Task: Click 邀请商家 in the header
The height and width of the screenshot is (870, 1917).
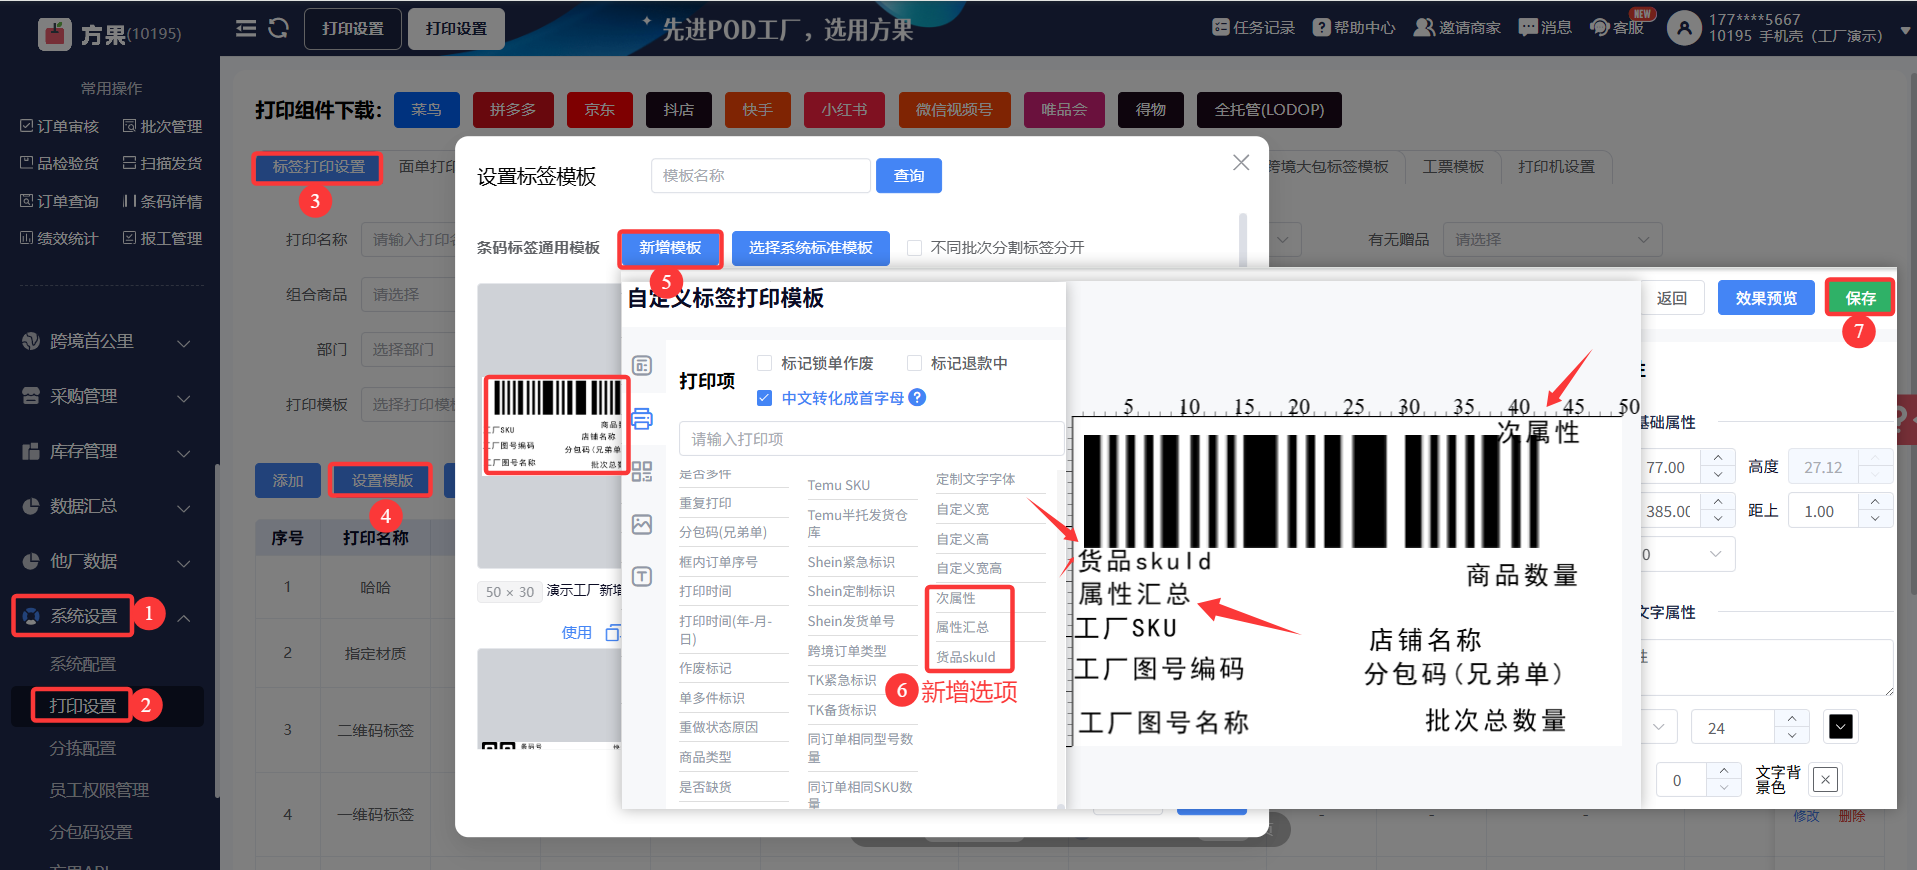Action: tap(1457, 28)
